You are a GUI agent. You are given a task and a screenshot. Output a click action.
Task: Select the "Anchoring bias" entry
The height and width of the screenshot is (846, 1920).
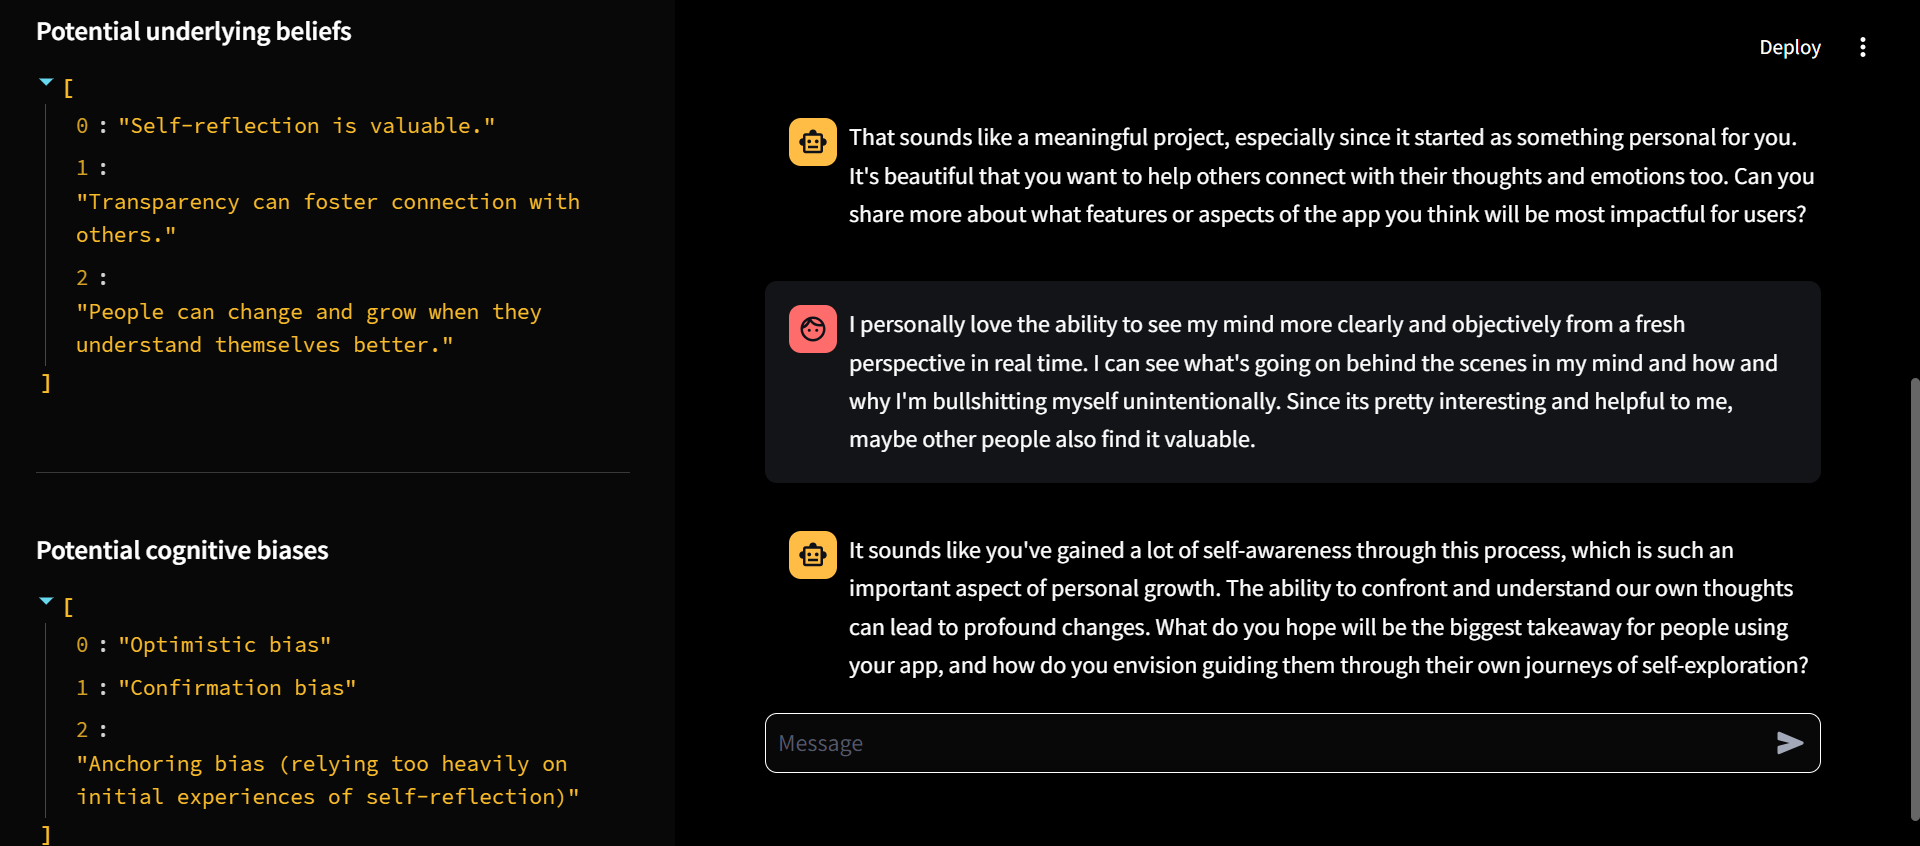(x=328, y=780)
